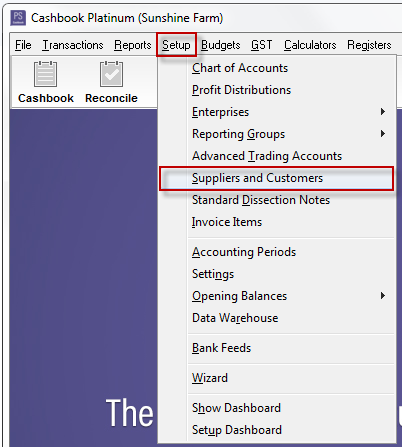Screen dimensions: 402x447
Task: Open the File menu
Action: 23,45
